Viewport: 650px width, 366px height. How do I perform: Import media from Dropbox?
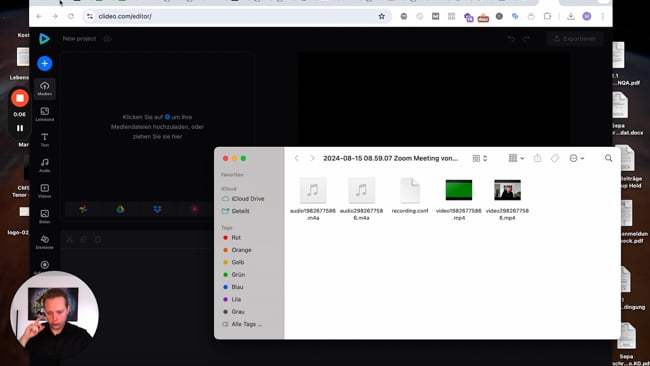click(158, 209)
